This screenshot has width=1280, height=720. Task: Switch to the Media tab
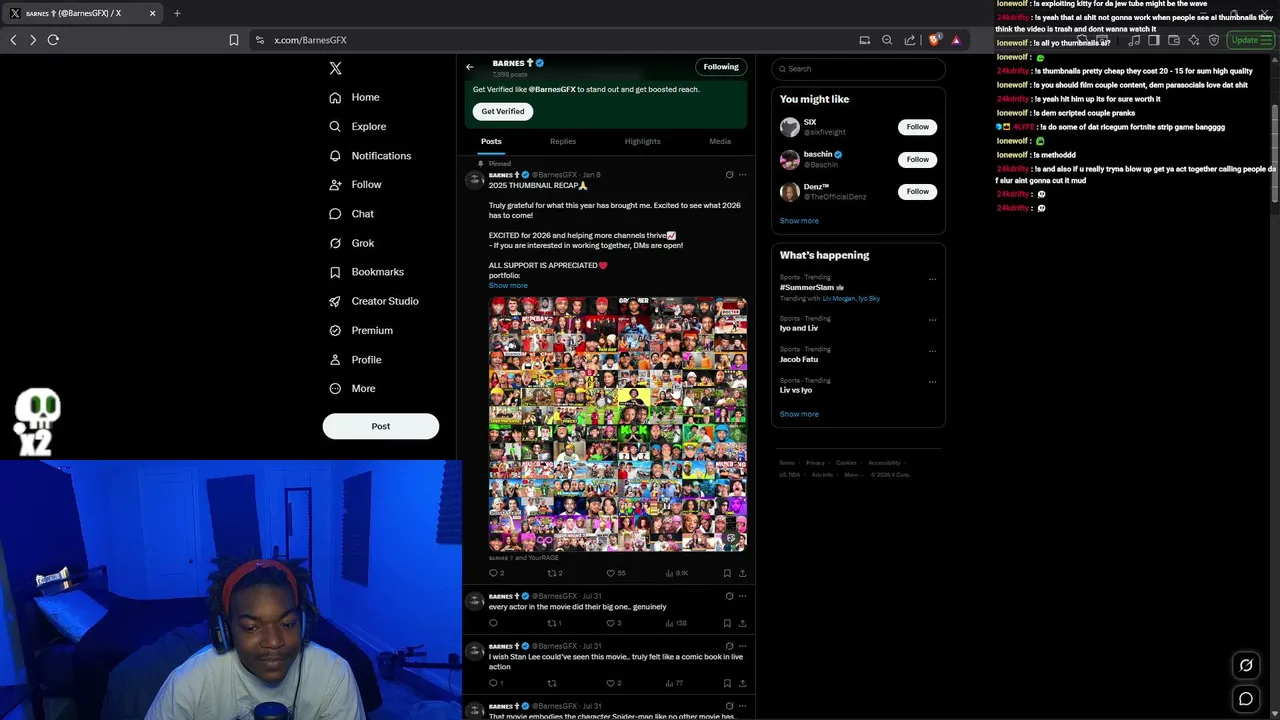[x=720, y=142]
